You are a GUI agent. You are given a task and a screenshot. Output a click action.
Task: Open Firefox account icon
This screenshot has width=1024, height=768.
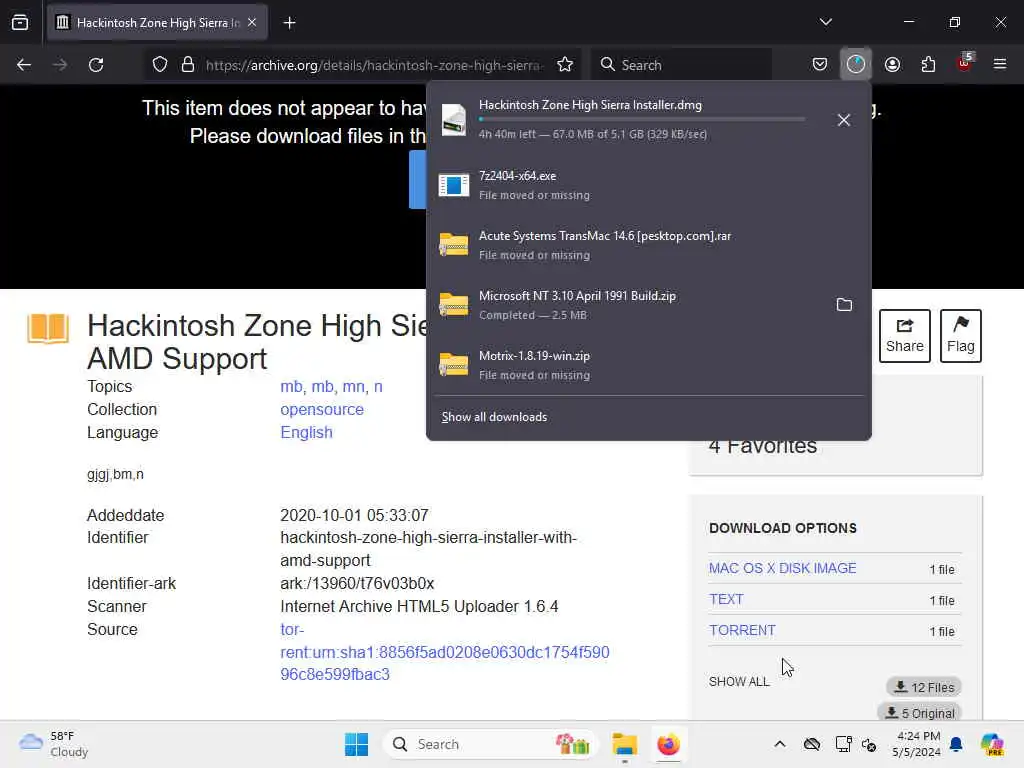coord(892,65)
